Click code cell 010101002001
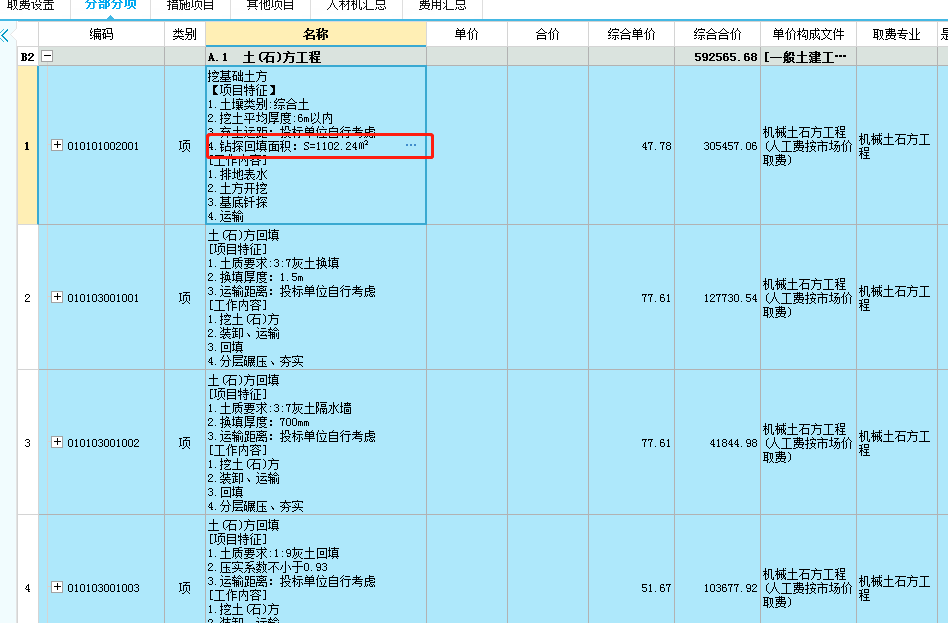 click(103, 146)
